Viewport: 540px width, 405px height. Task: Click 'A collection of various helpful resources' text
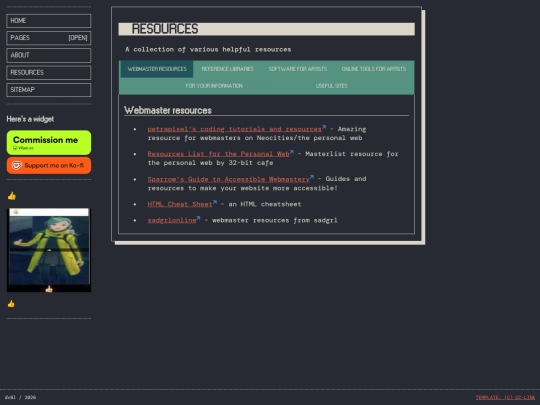click(x=208, y=50)
